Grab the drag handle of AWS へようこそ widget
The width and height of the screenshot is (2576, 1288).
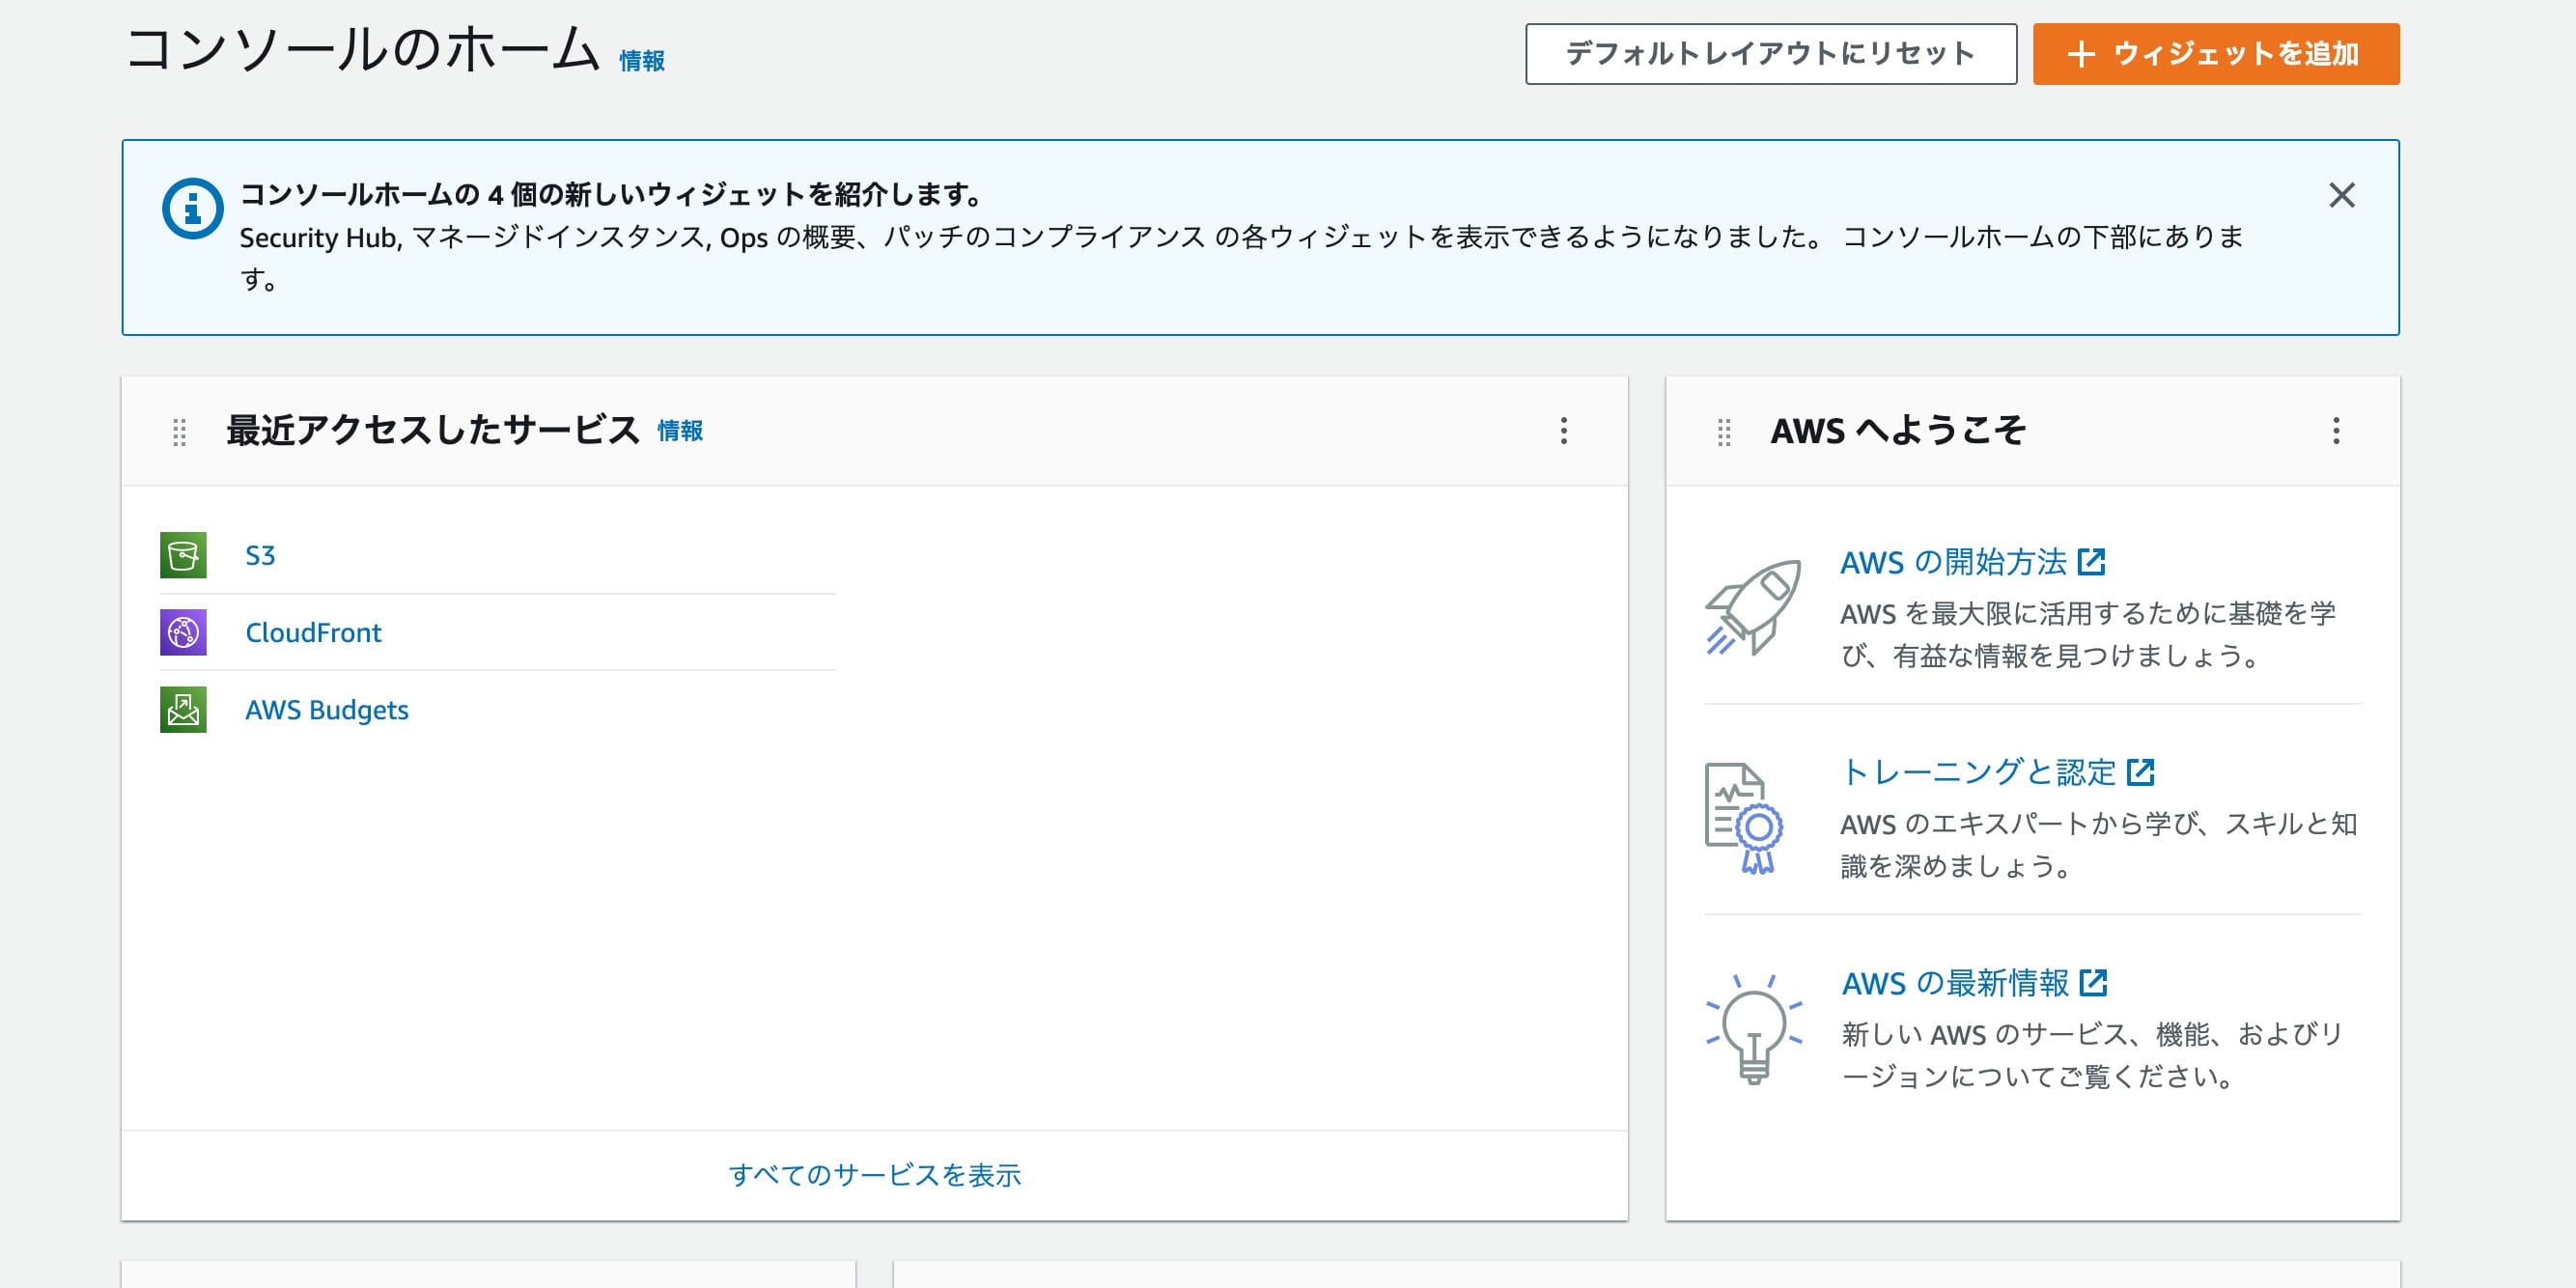tap(1724, 432)
